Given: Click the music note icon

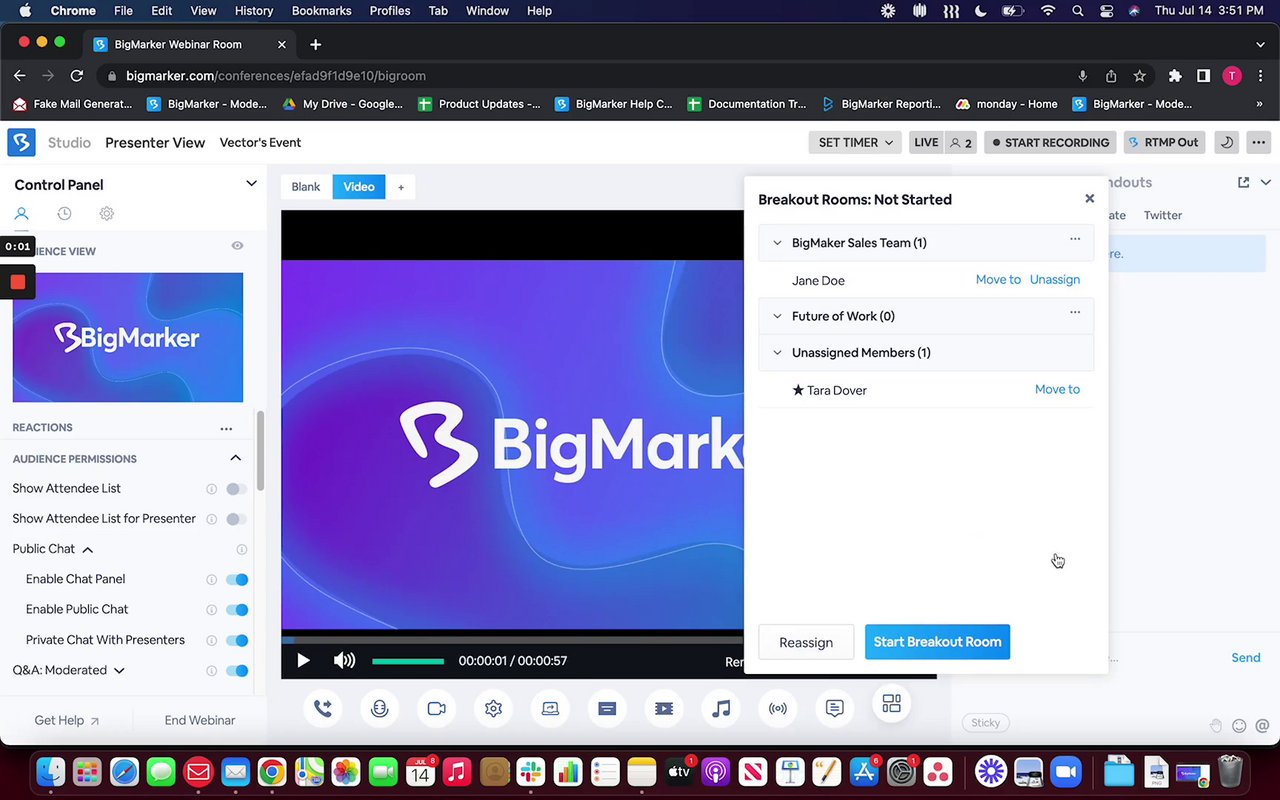Looking at the screenshot, I should pos(721,709).
